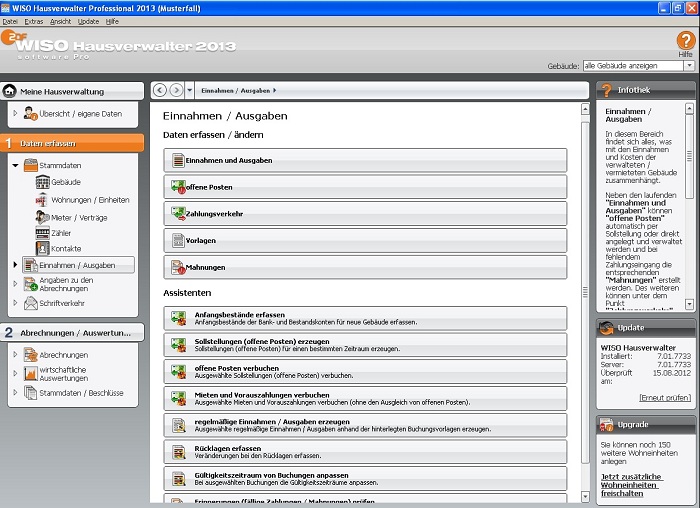Start Mieten und Vorauszahlungen verbuchen assistant
Screen dimensions: 700x508
[x=365, y=399]
